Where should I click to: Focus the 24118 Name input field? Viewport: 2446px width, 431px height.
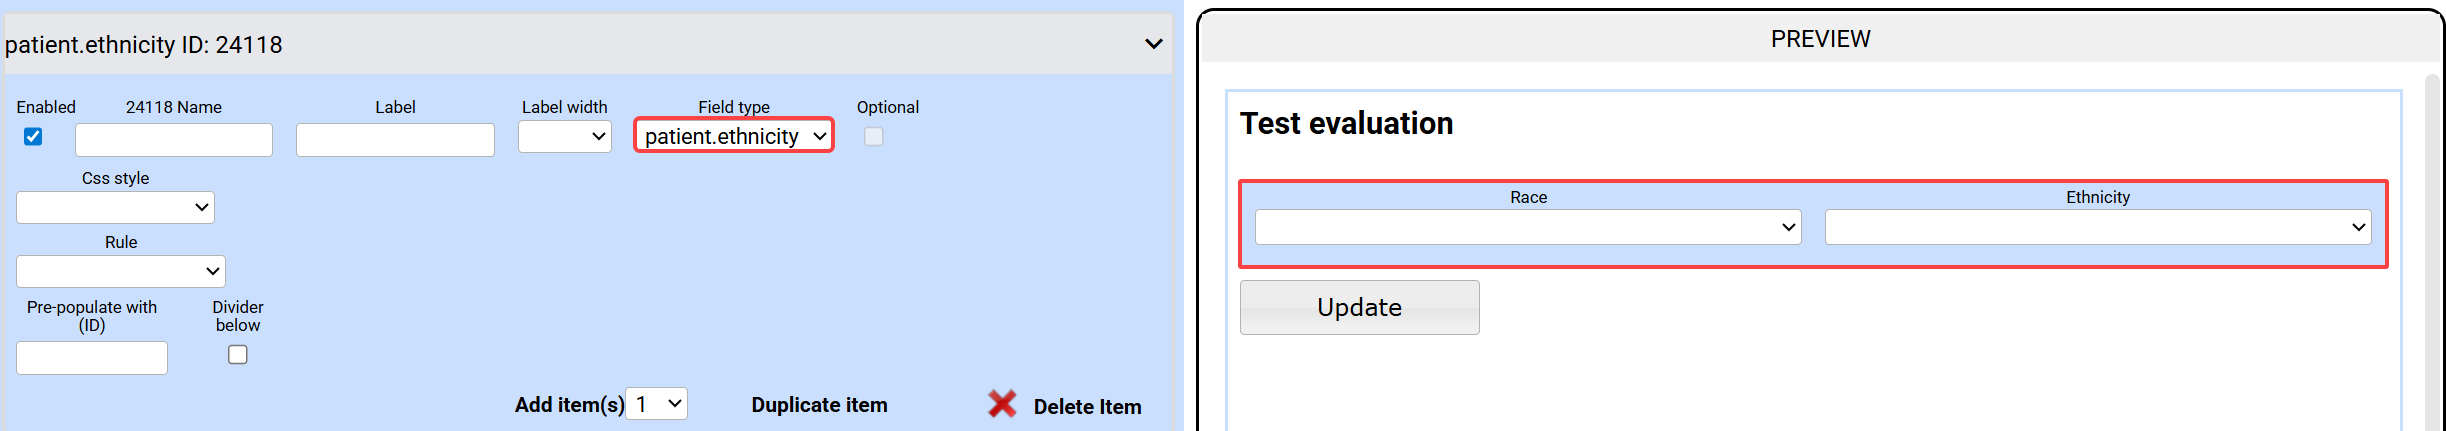point(174,140)
